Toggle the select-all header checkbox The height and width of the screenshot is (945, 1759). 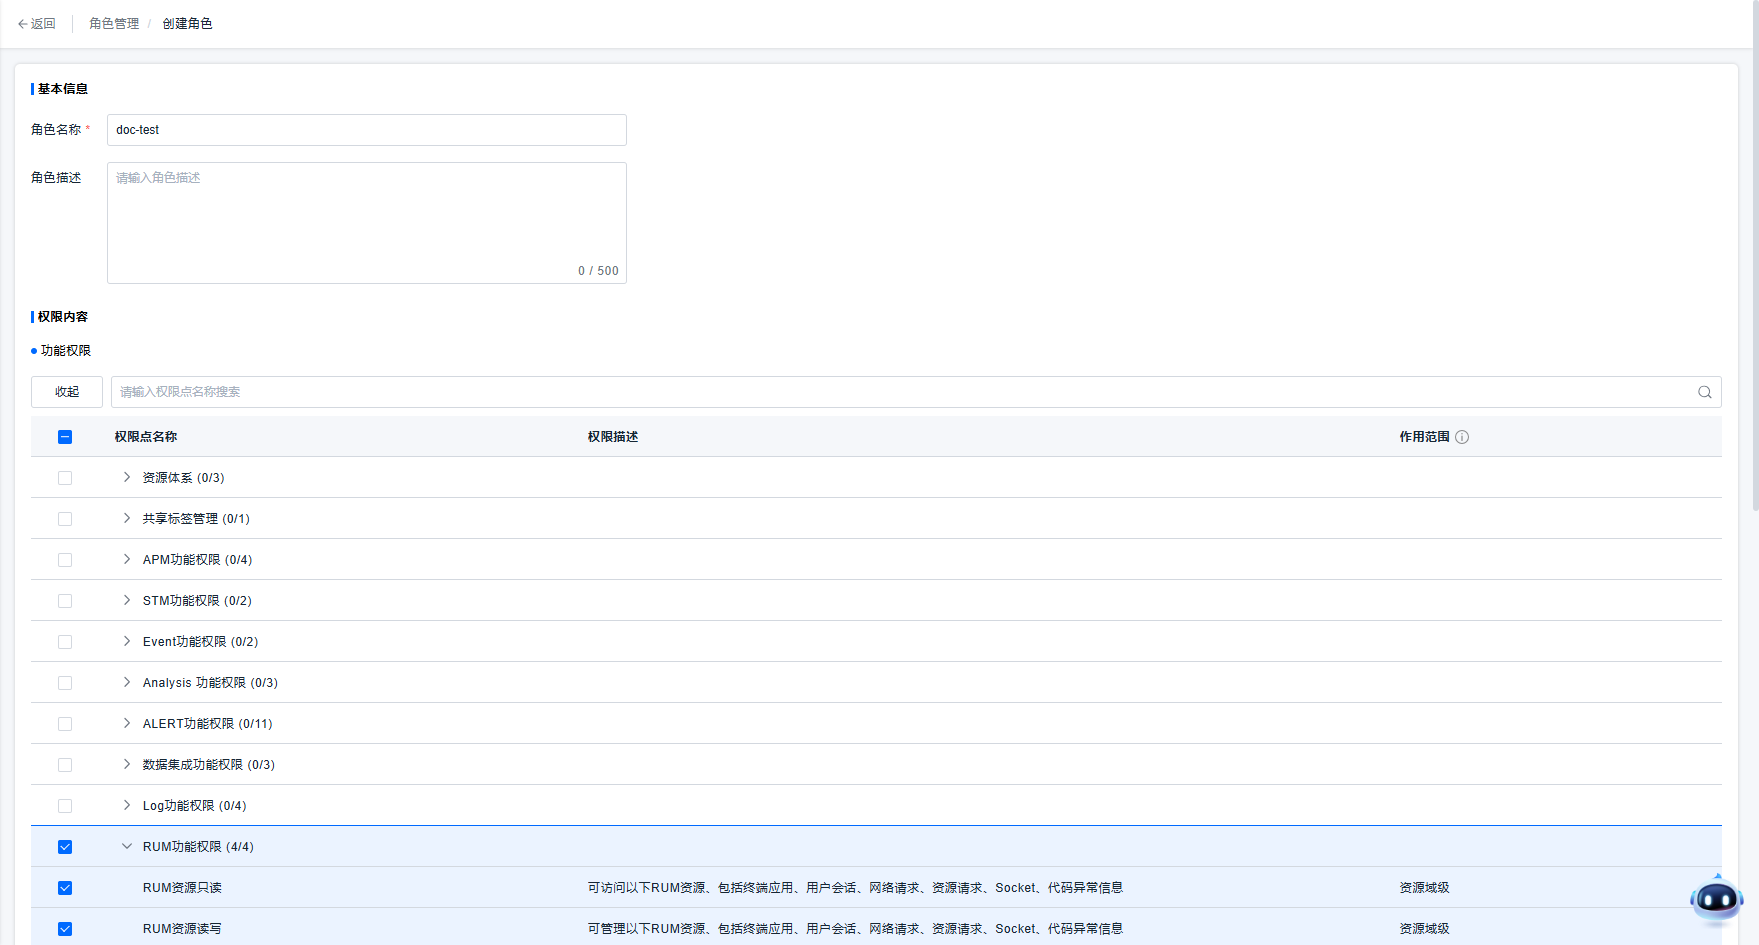[x=65, y=437]
